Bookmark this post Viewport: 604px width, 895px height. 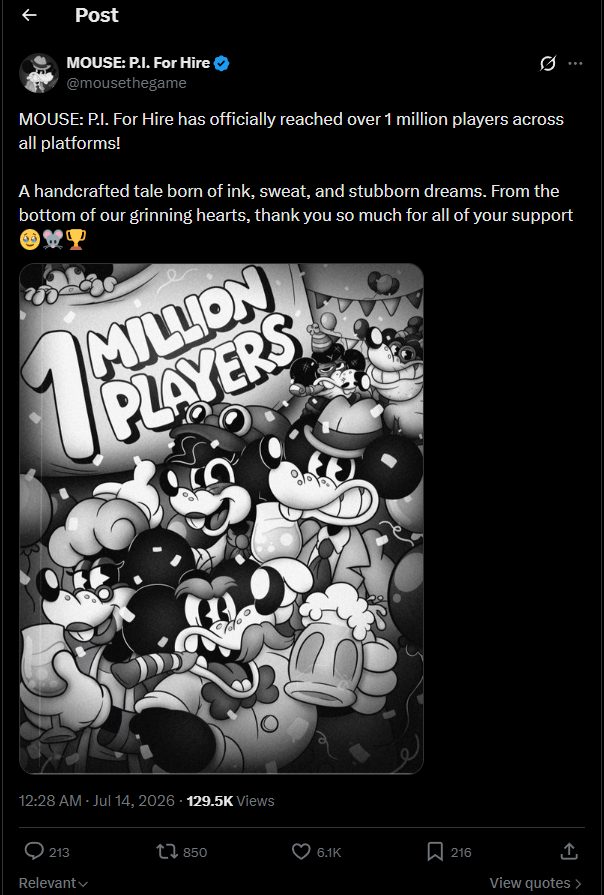point(435,852)
